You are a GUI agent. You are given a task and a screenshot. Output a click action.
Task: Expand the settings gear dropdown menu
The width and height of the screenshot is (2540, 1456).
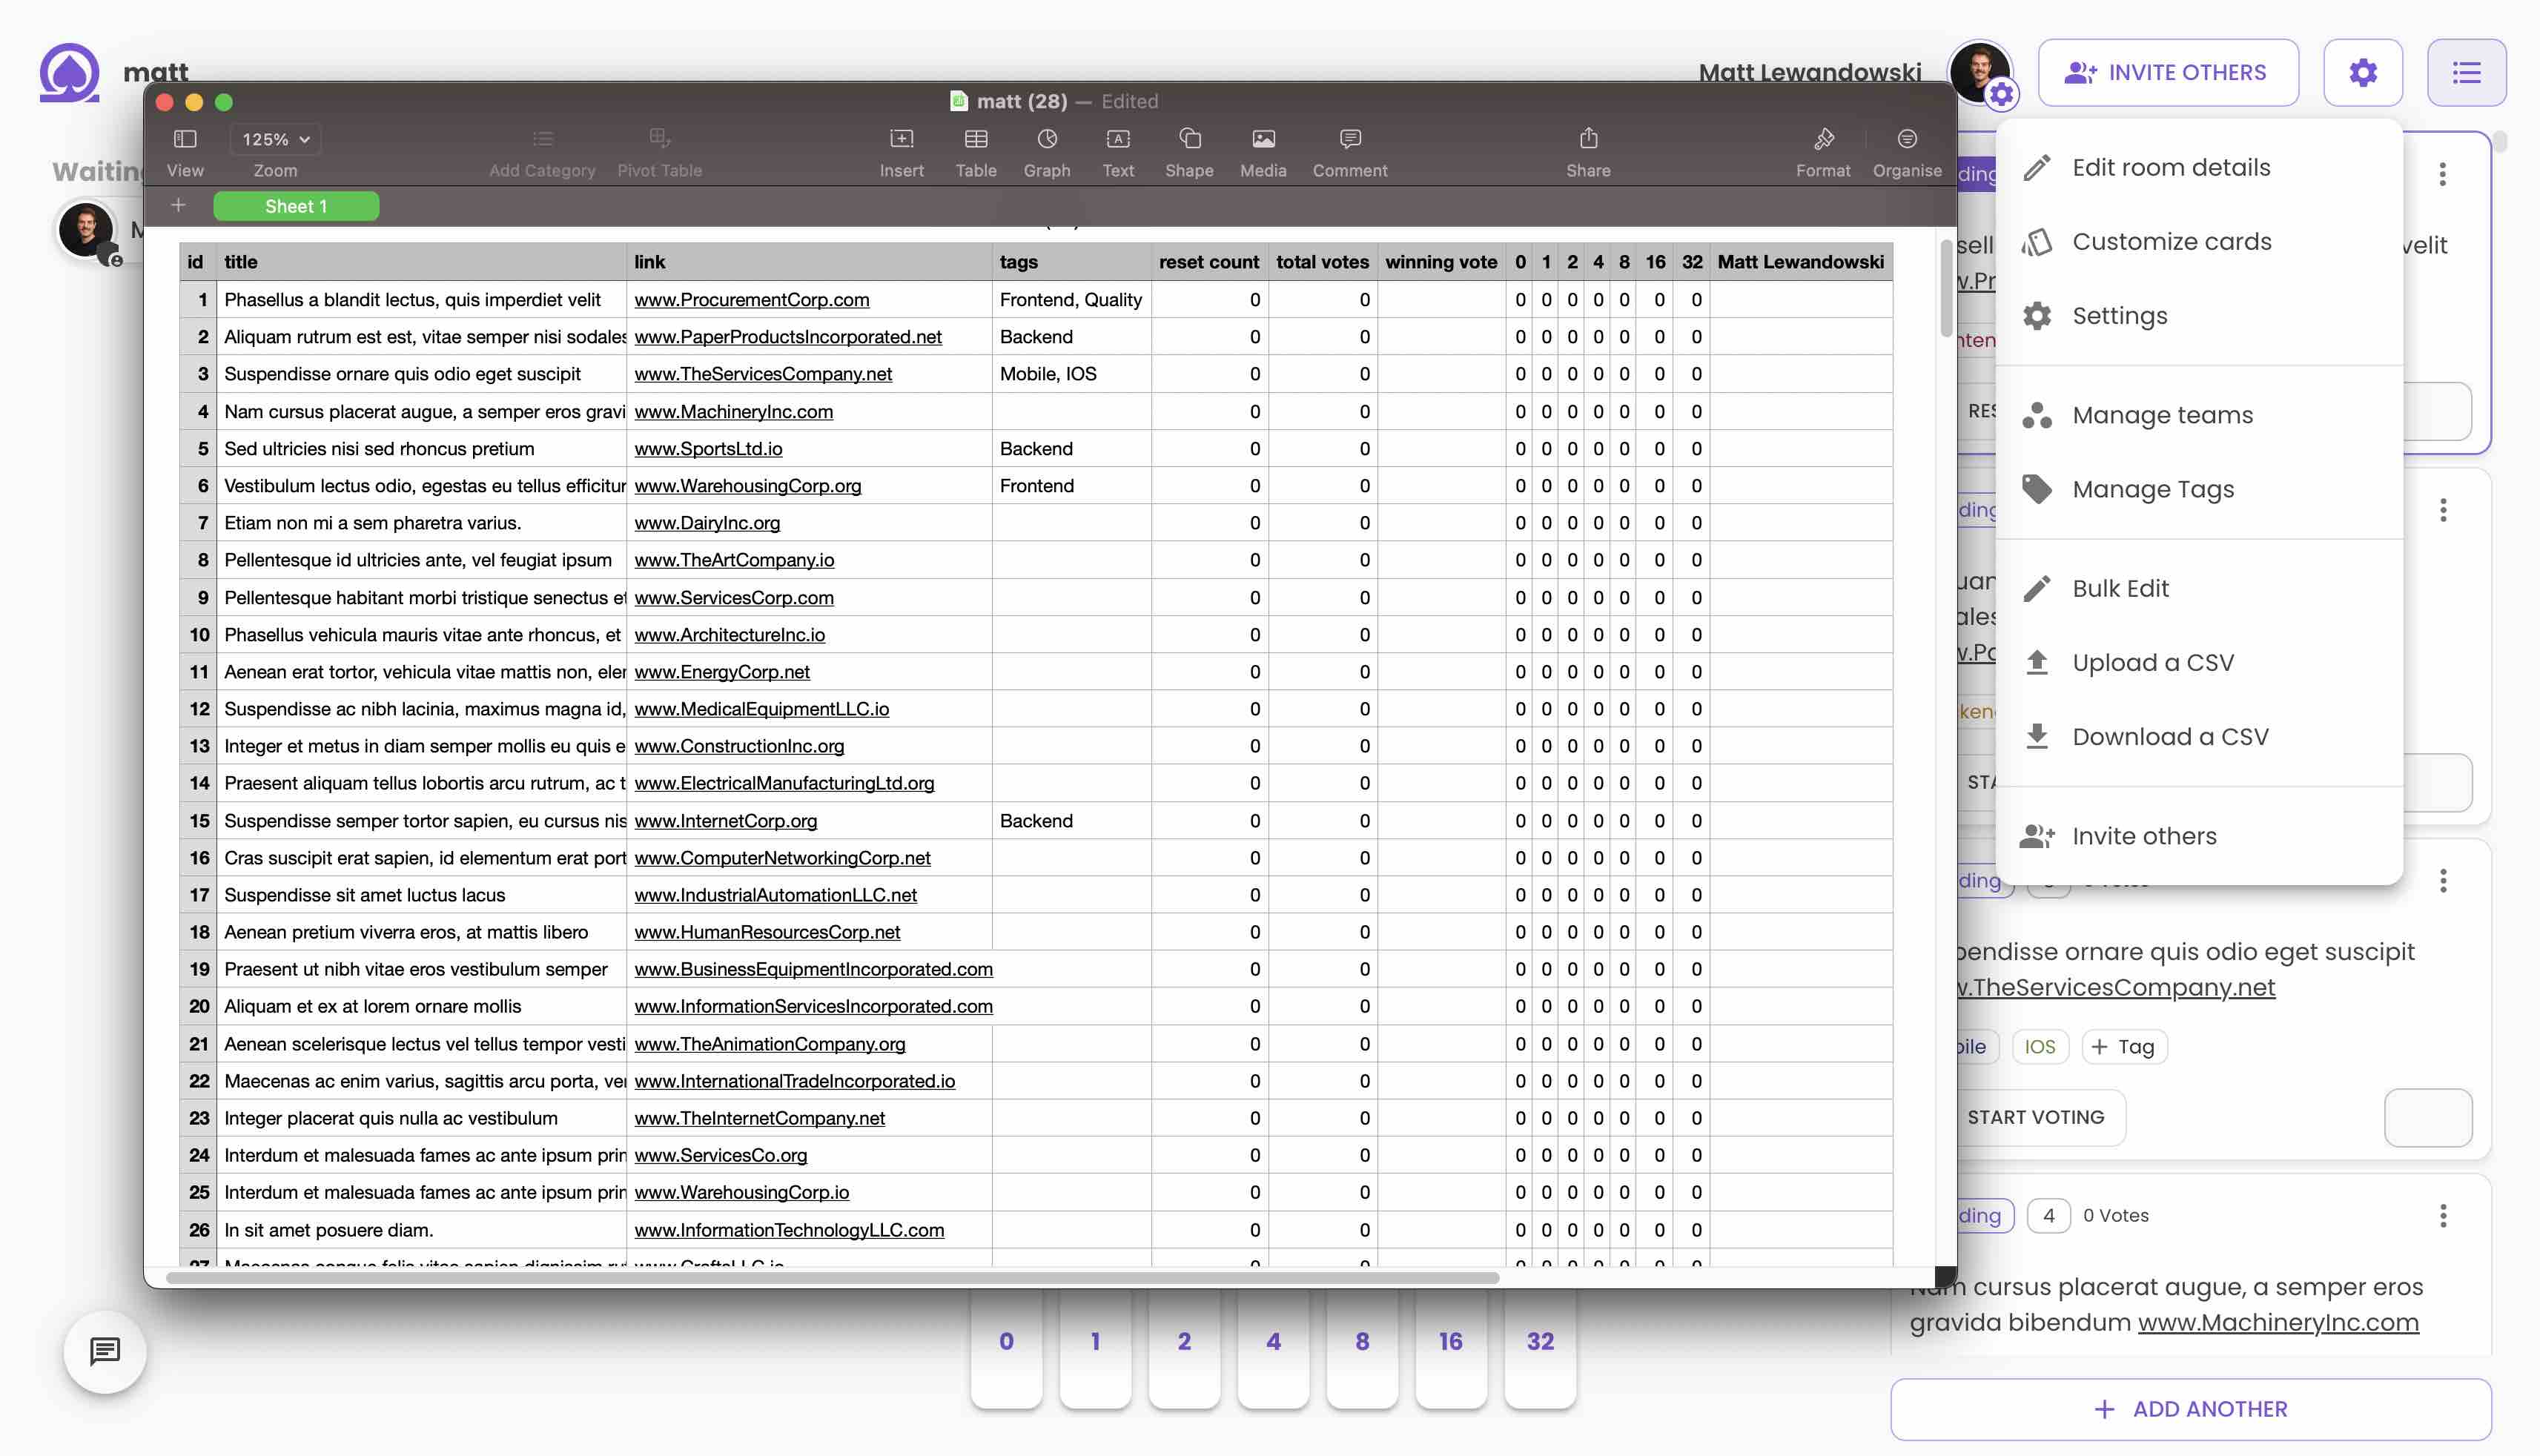pos(2366,71)
